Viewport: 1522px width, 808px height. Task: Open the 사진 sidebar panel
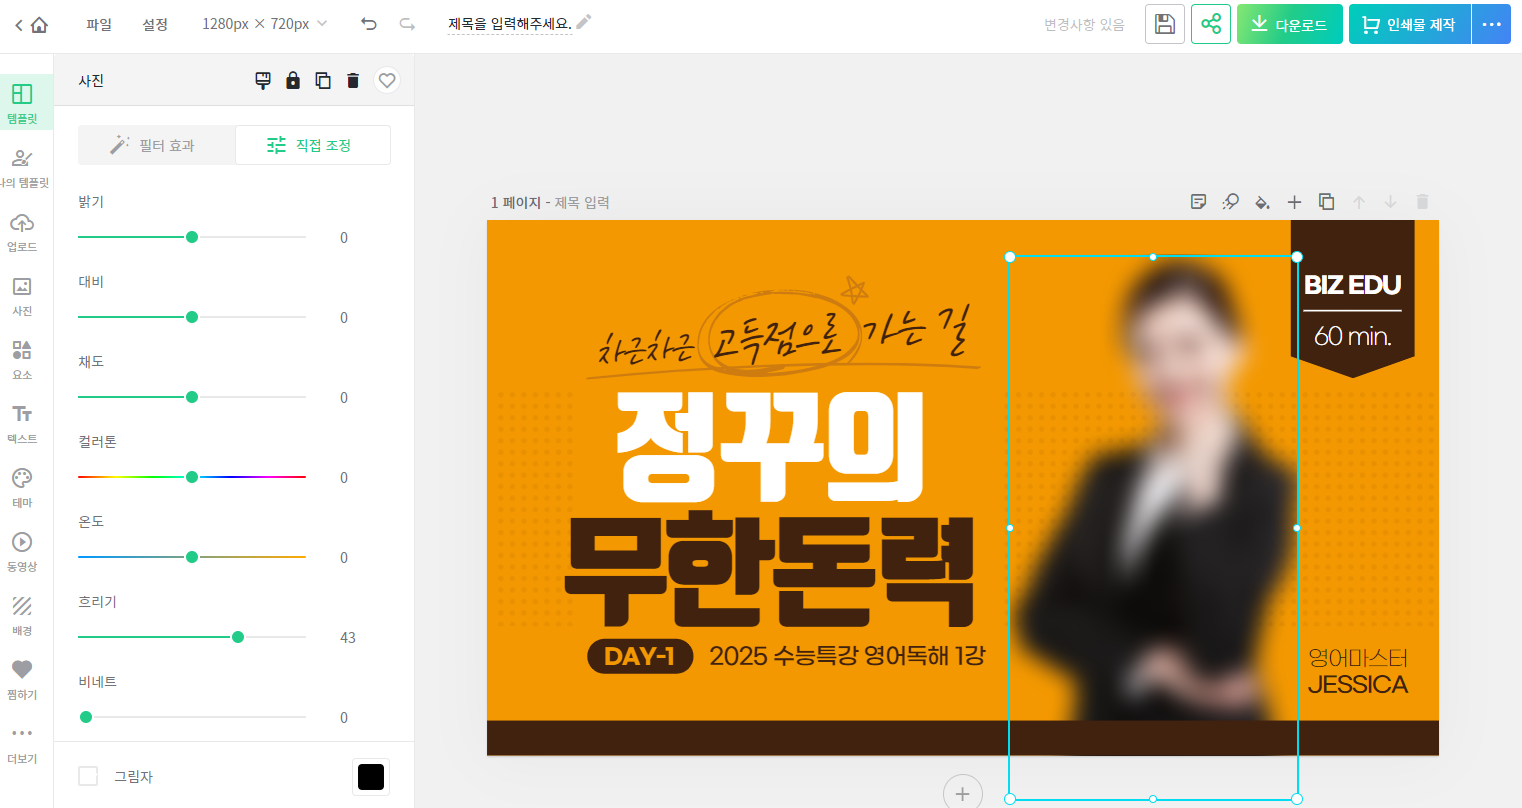(x=22, y=295)
